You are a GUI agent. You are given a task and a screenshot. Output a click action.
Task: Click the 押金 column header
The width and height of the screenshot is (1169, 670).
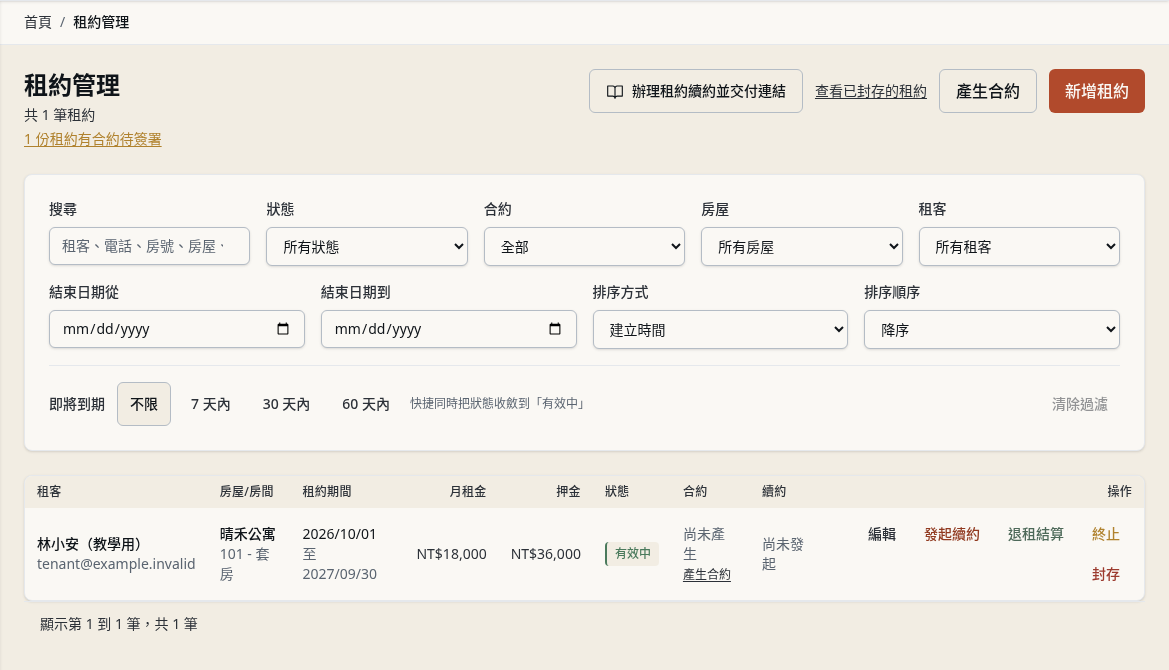tap(568, 492)
